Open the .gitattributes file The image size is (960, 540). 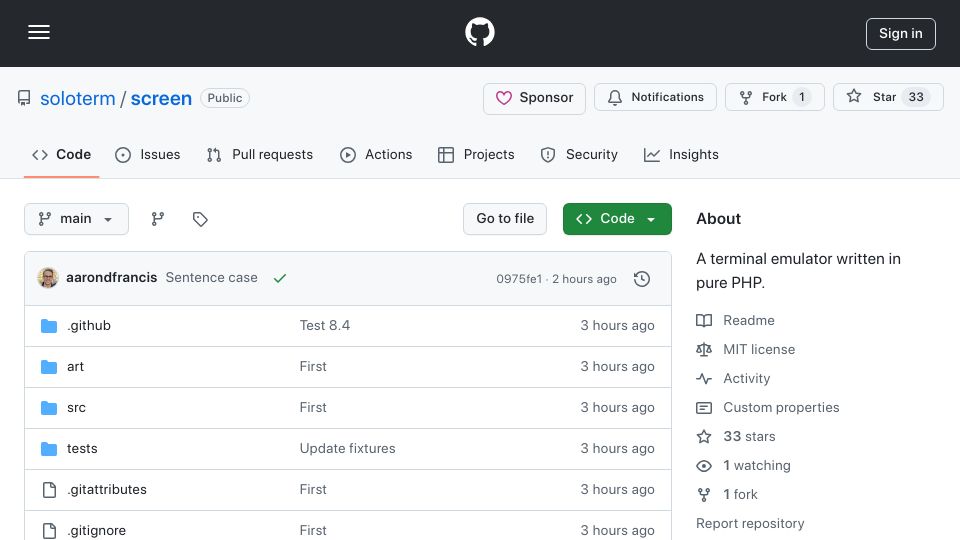(x=107, y=490)
